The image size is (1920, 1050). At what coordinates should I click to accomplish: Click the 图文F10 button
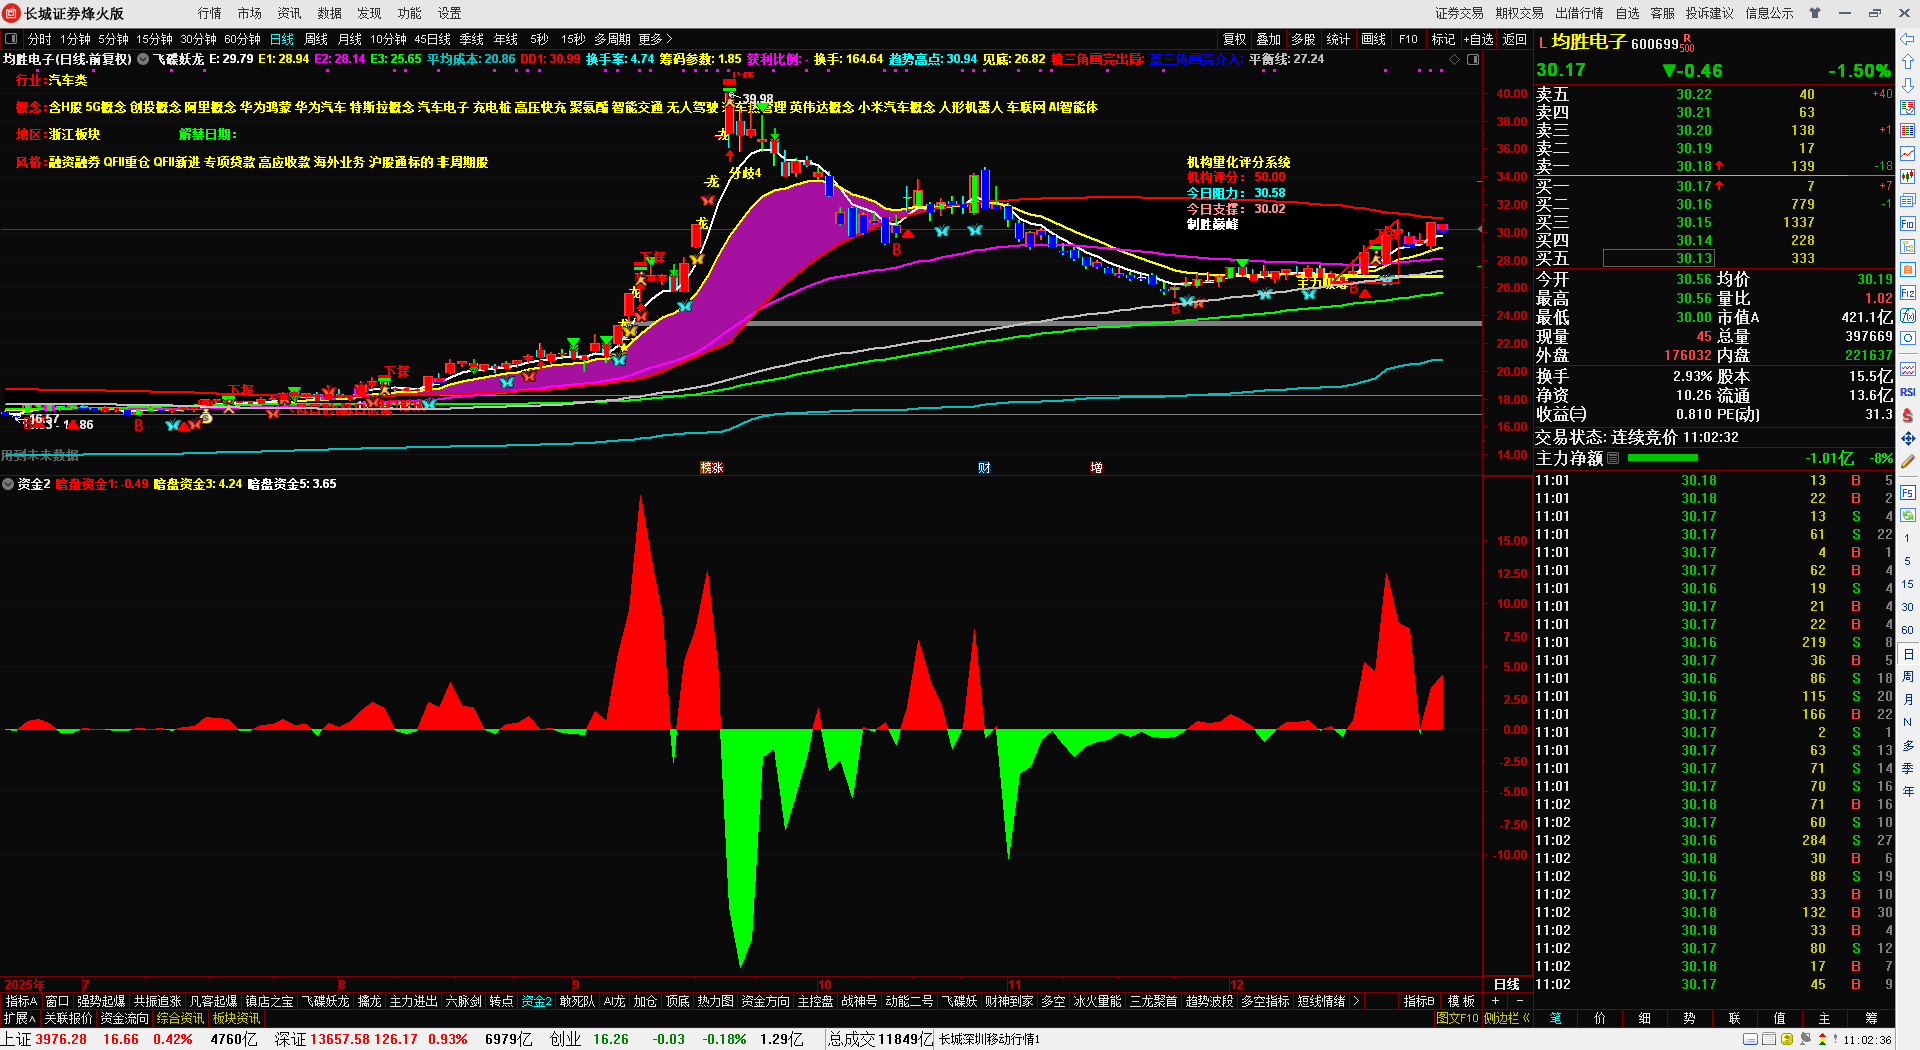point(1457,1018)
